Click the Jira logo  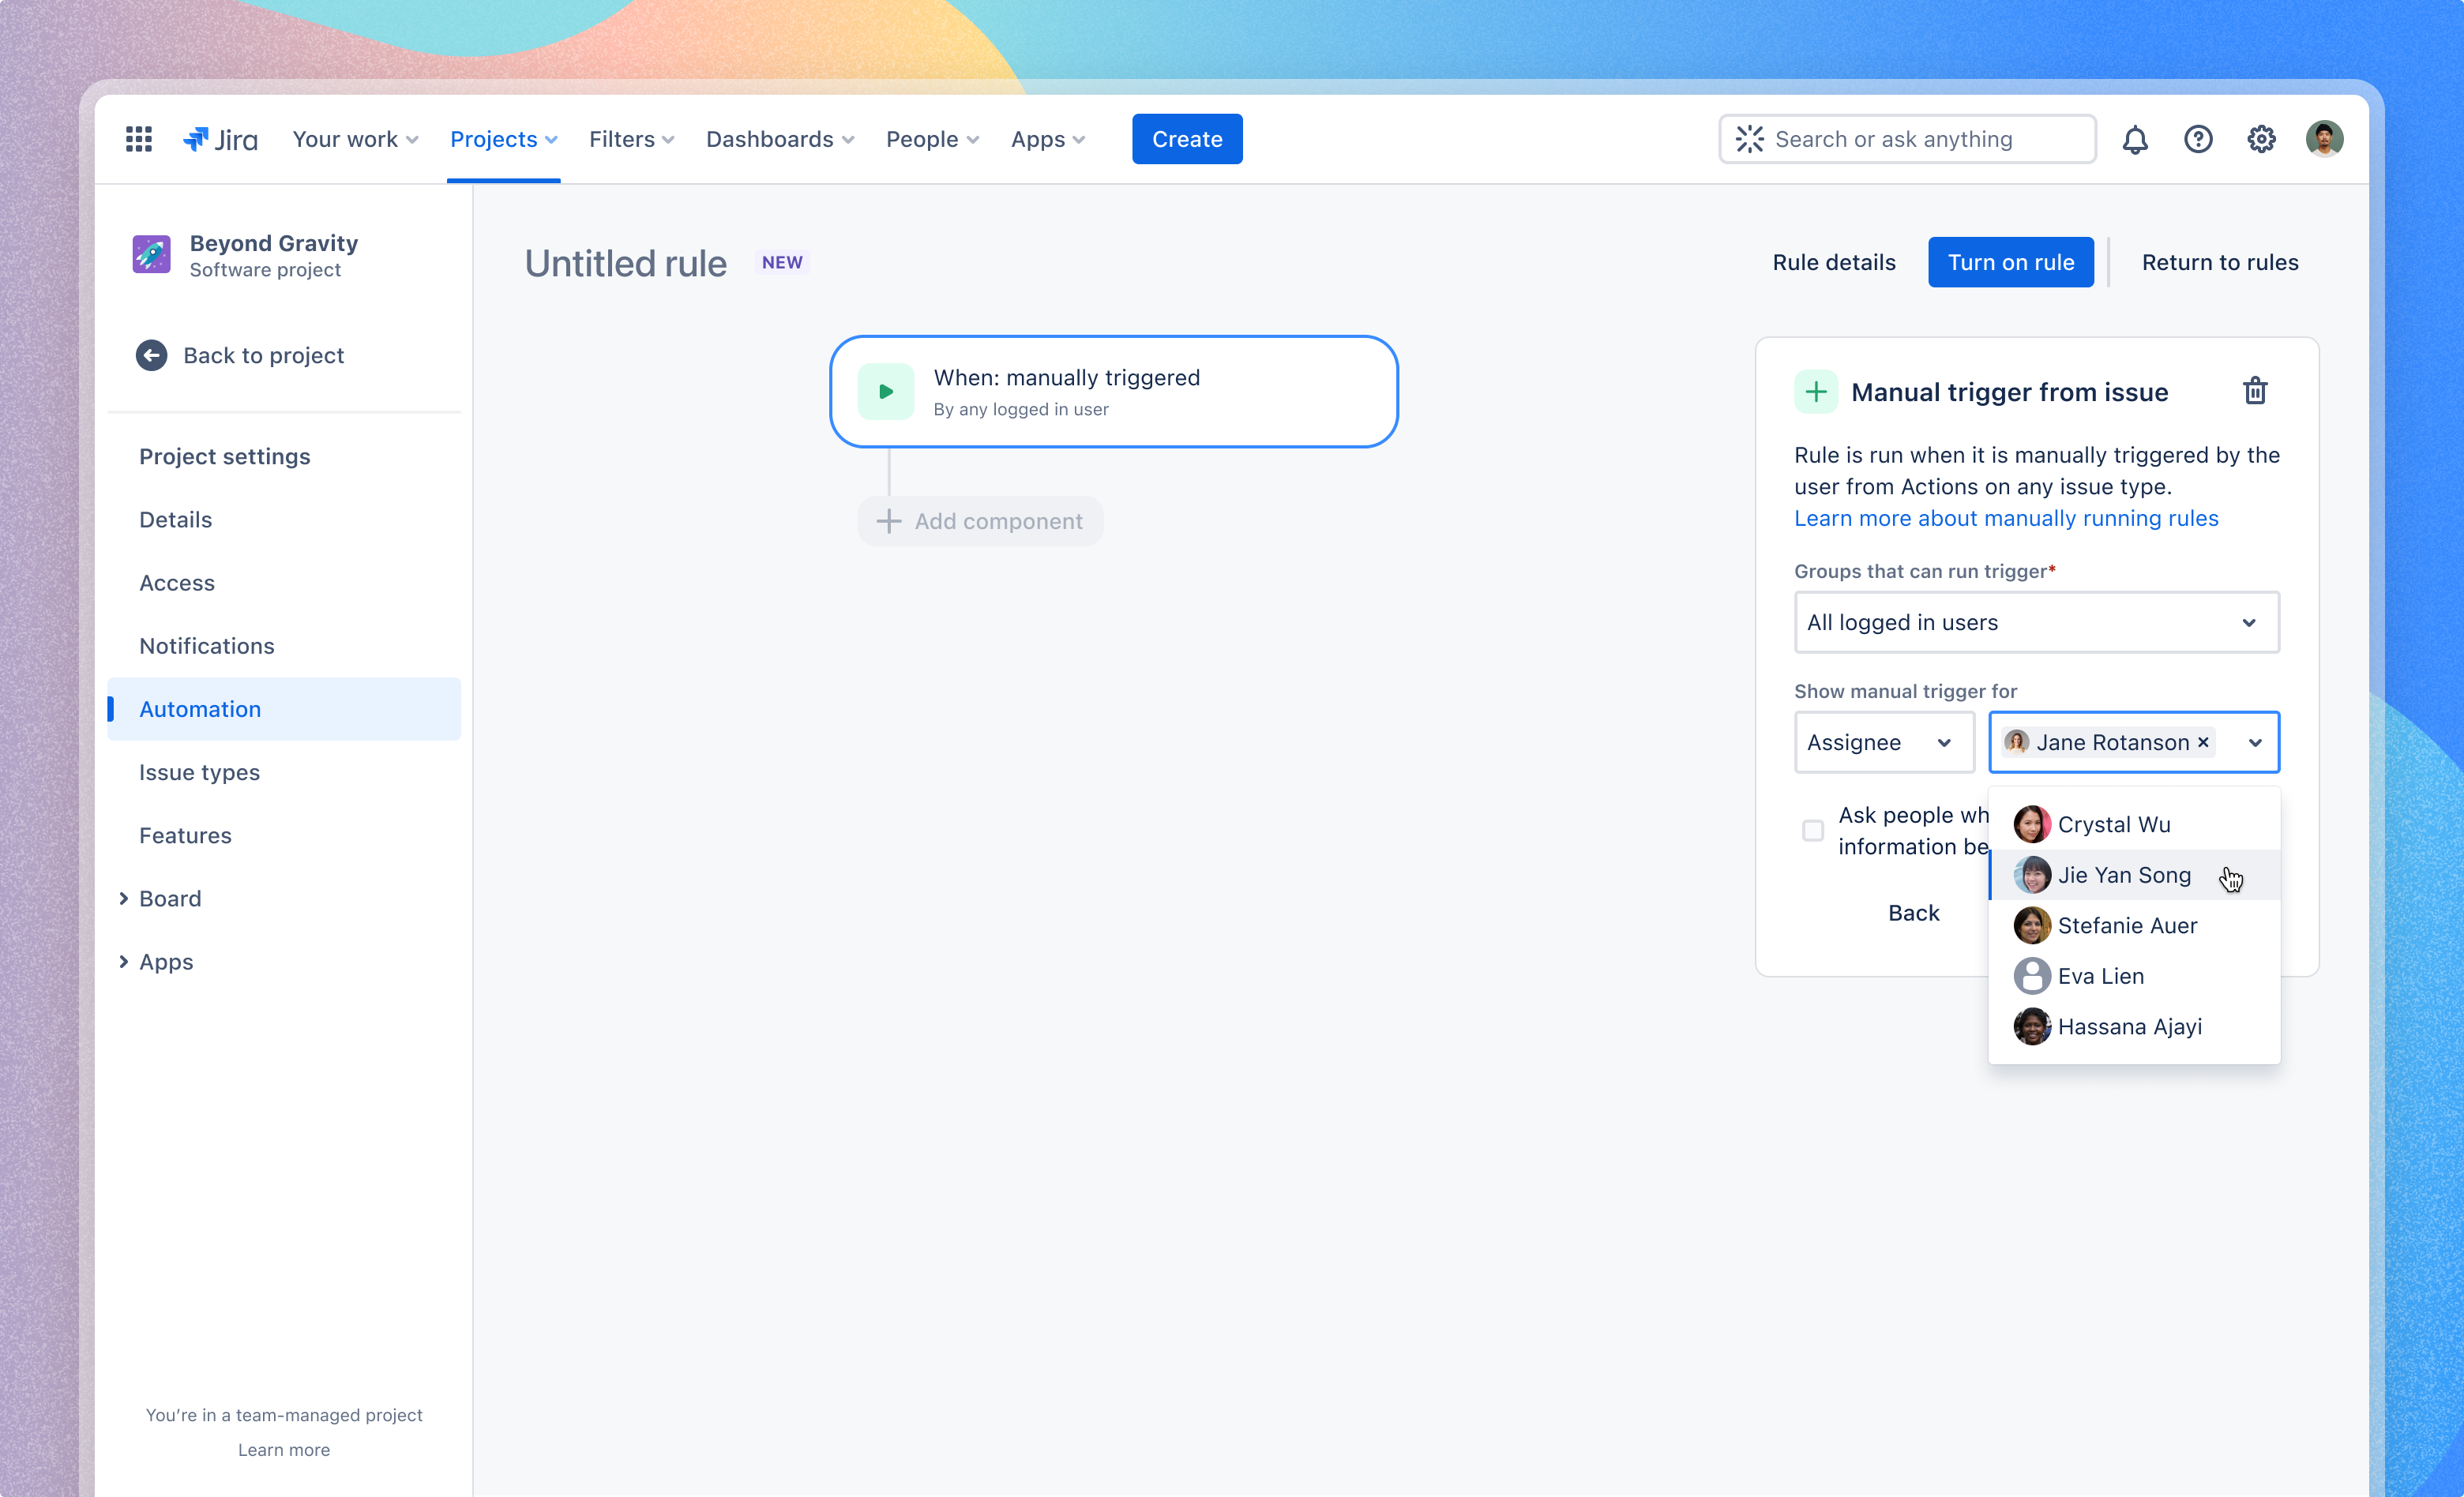[x=220, y=139]
